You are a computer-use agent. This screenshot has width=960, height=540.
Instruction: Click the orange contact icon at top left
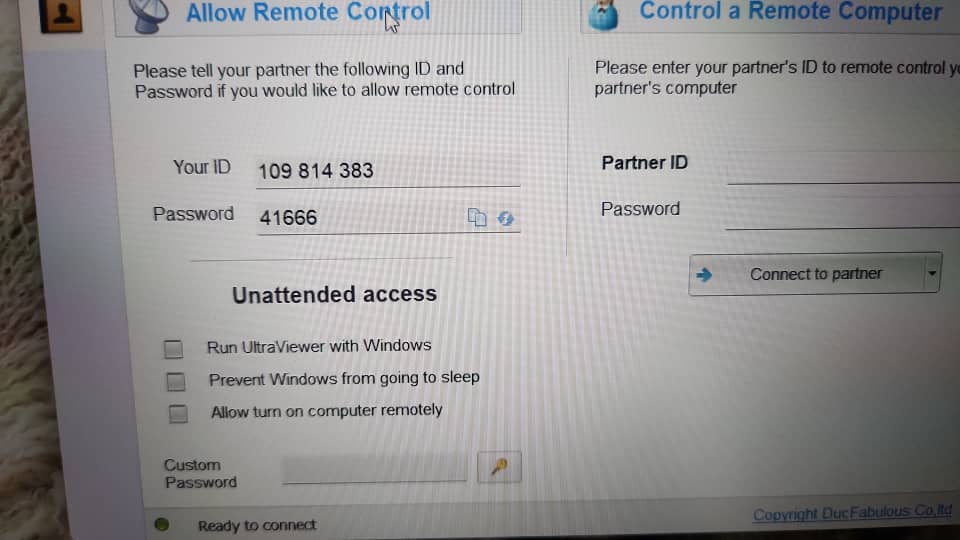tap(61, 15)
